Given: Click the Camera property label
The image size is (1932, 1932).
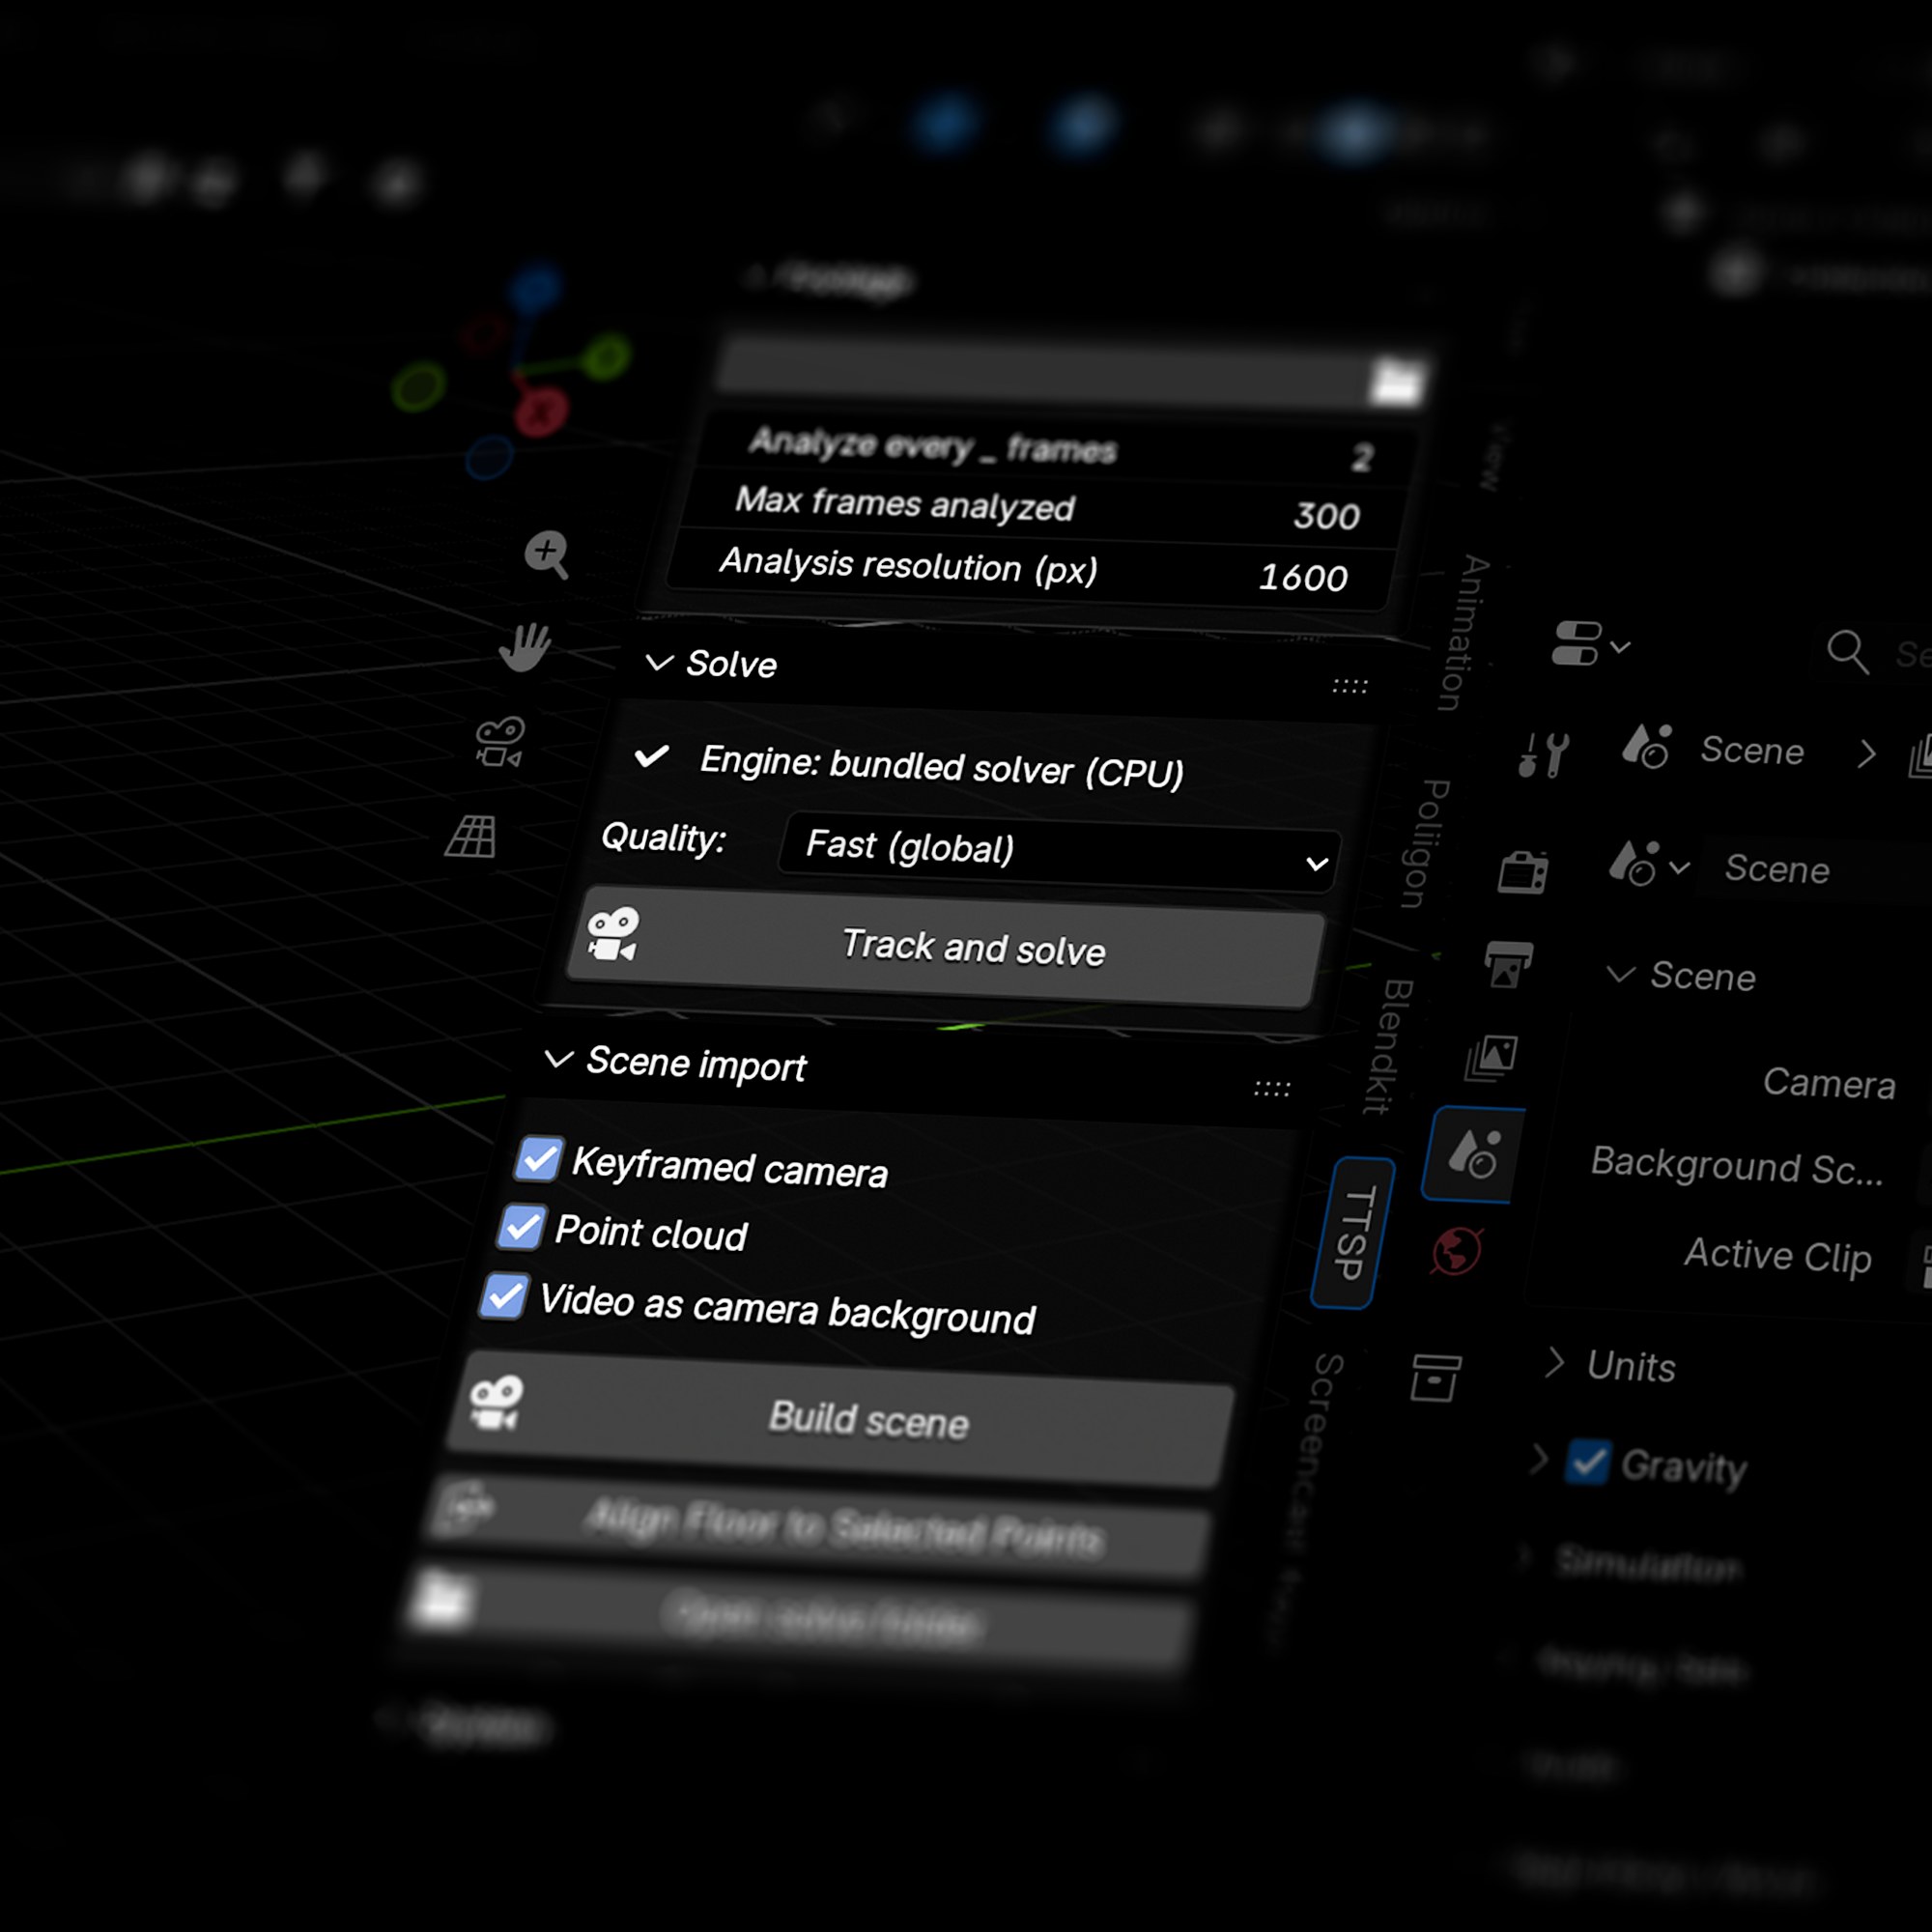Looking at the screenshot, I should pyautogui.click(x=1829, y=1083).
